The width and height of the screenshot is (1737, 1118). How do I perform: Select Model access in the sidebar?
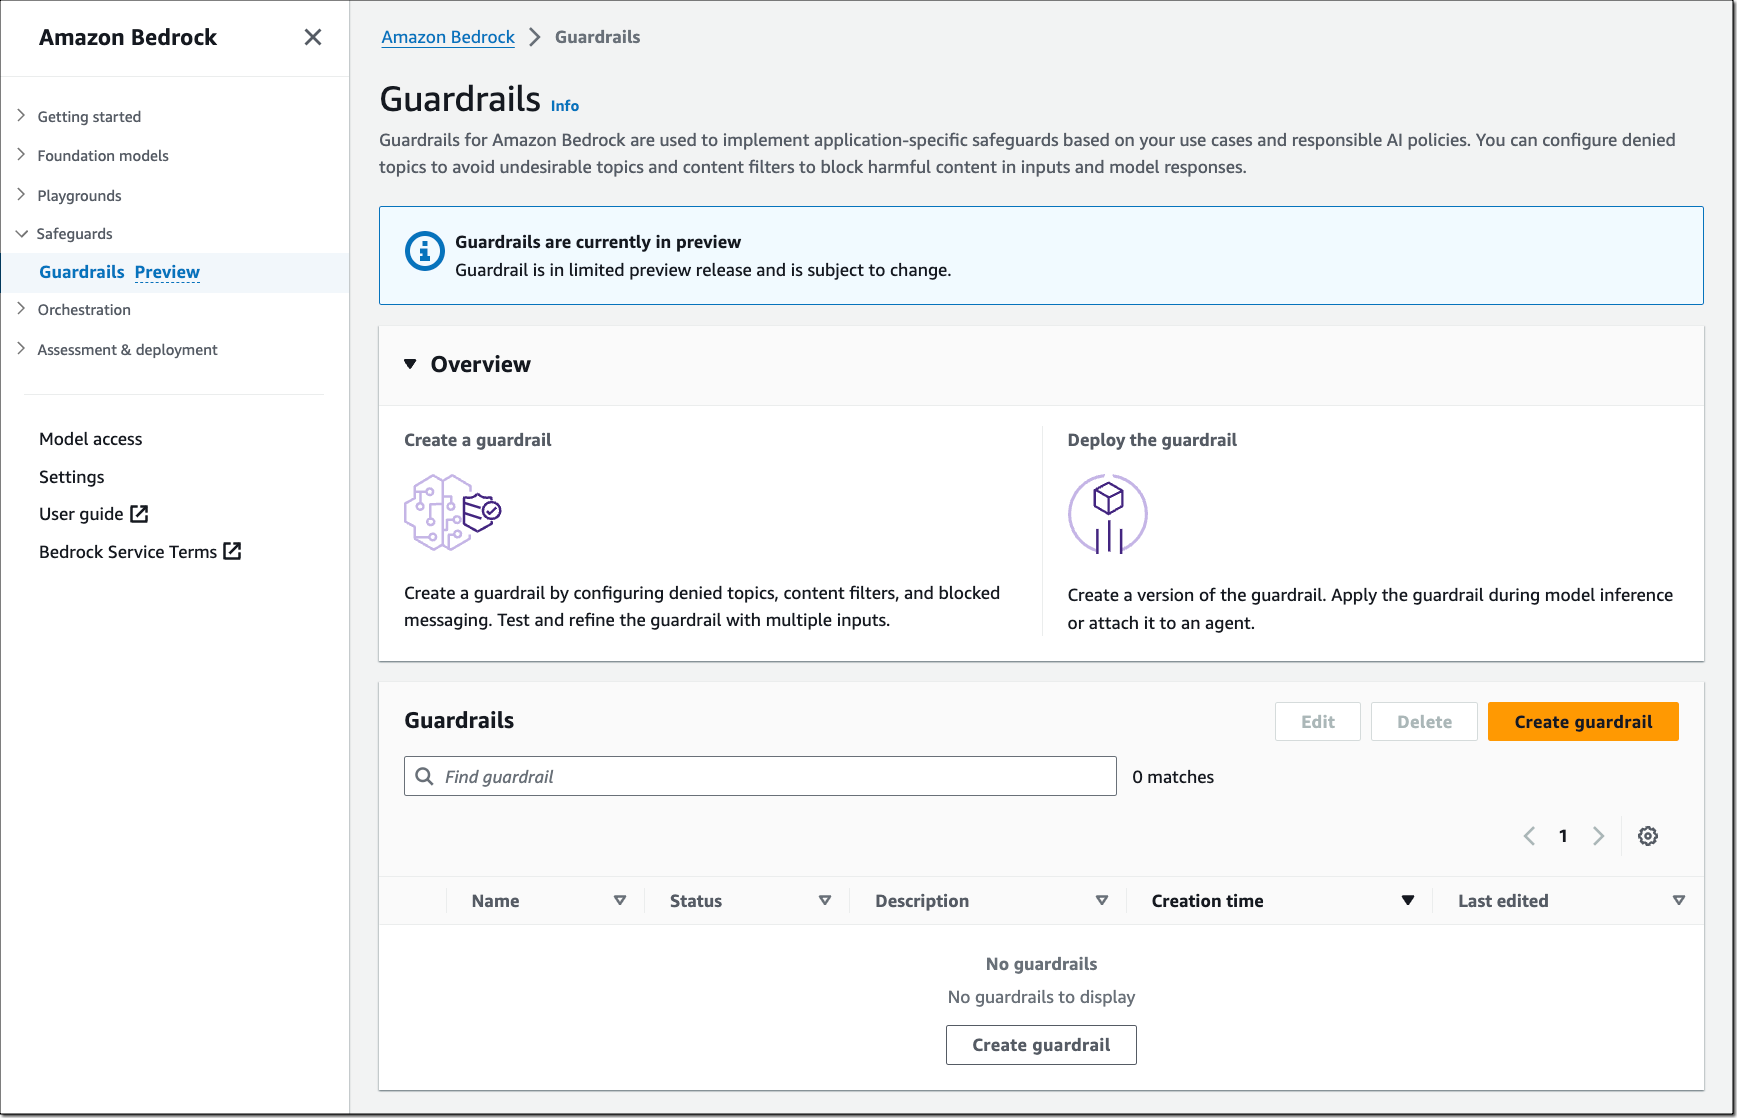click(x=89, y=438)
